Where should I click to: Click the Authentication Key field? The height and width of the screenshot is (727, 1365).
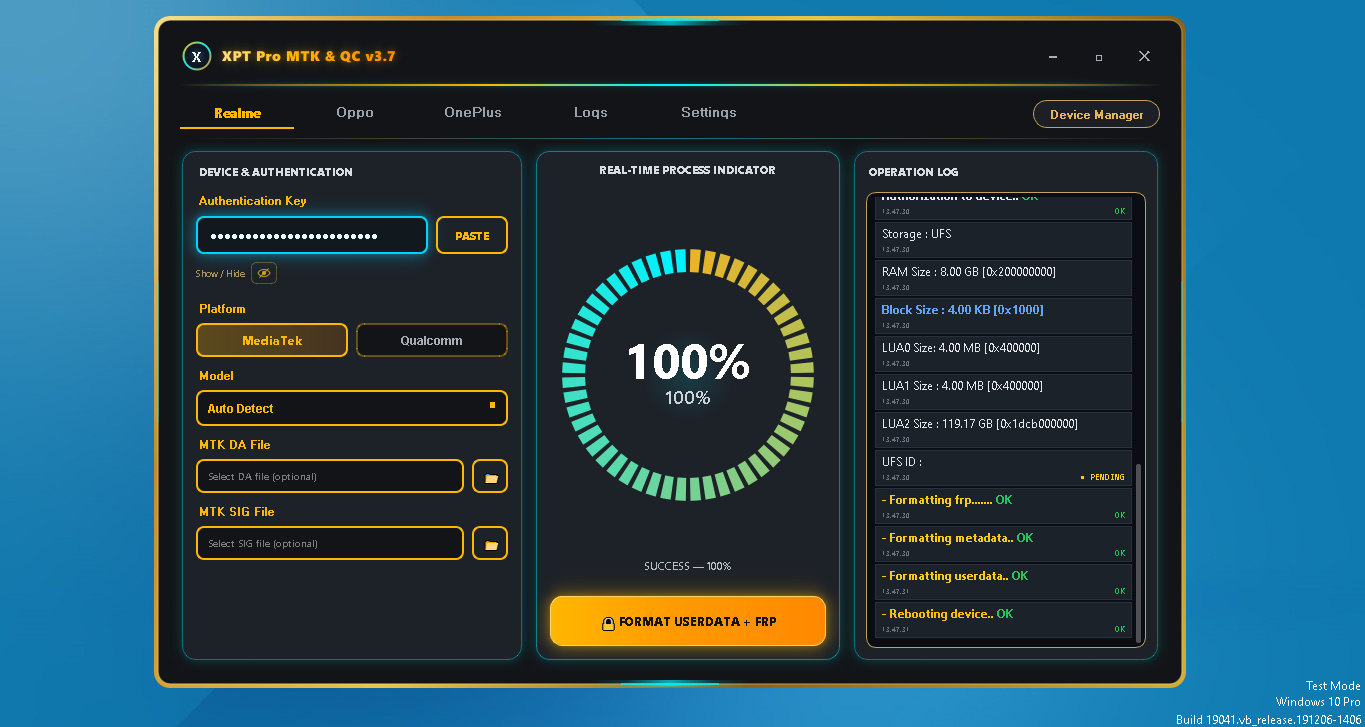point(312,236)
